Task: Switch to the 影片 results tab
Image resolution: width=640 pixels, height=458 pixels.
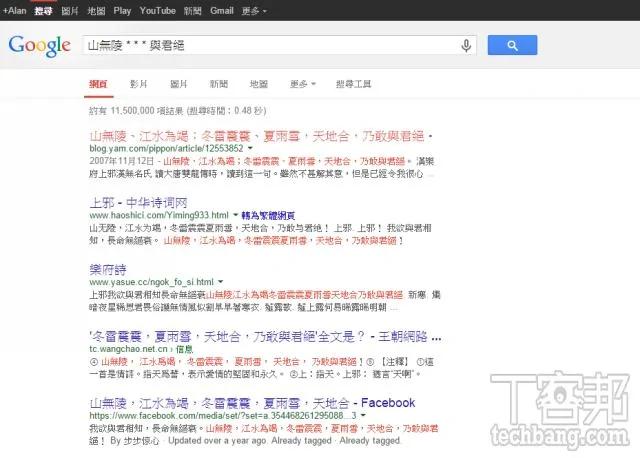Action: click(x=138, y=84)
